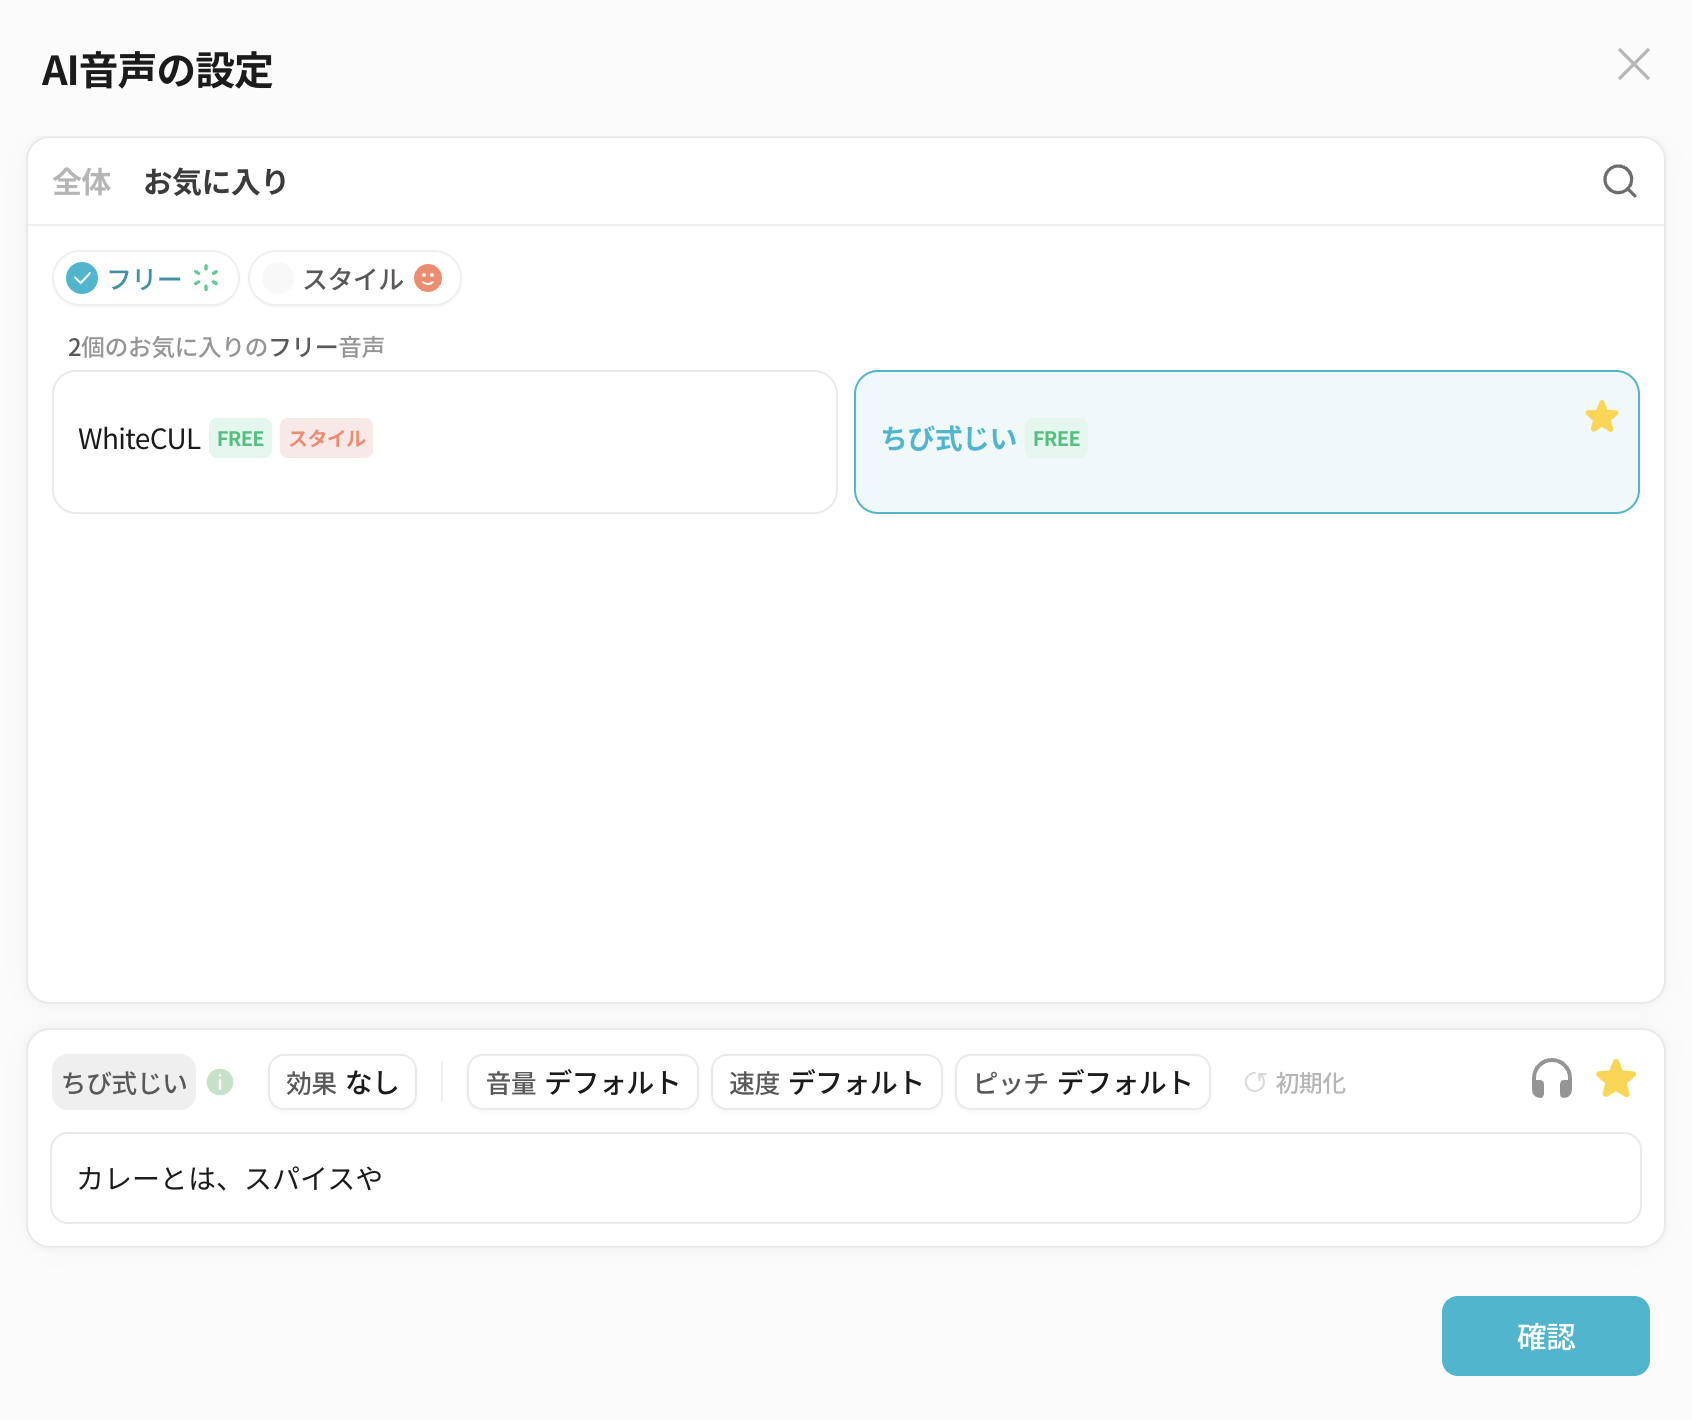Open the ピッチ デフォルト dropdown
The image size is (1692, 1420).
1083,1082
